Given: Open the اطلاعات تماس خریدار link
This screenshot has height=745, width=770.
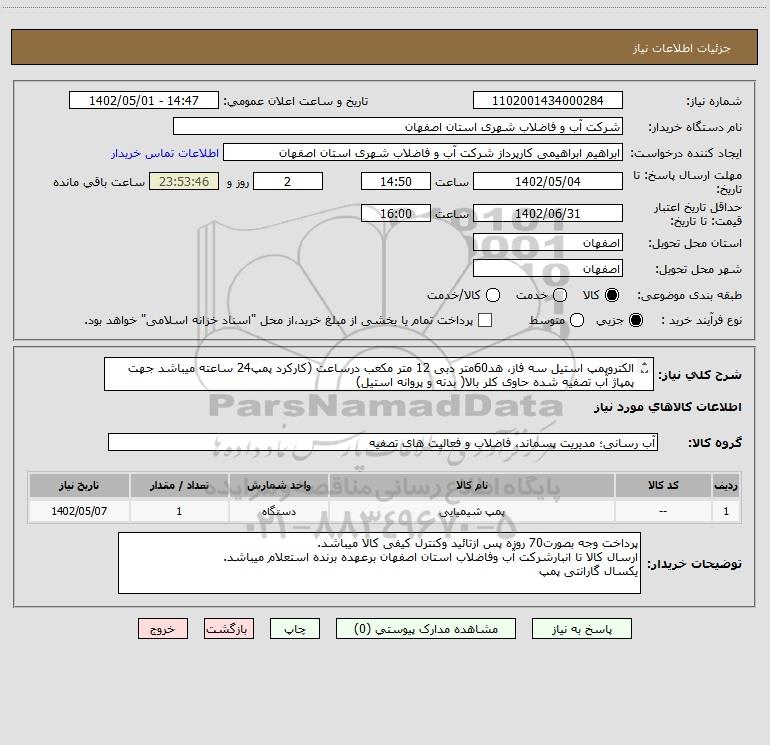Looking at the screenshot, I should [165, 153].
